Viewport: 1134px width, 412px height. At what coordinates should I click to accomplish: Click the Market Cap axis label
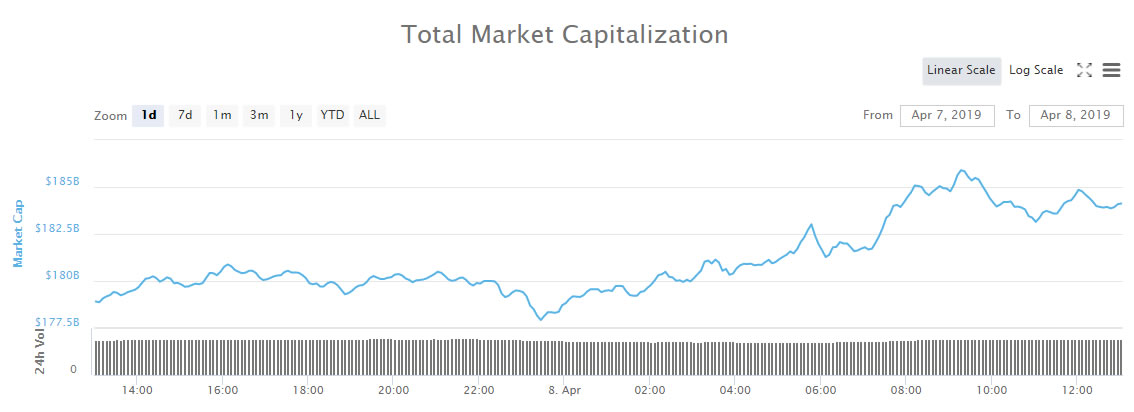coord(18,232)
